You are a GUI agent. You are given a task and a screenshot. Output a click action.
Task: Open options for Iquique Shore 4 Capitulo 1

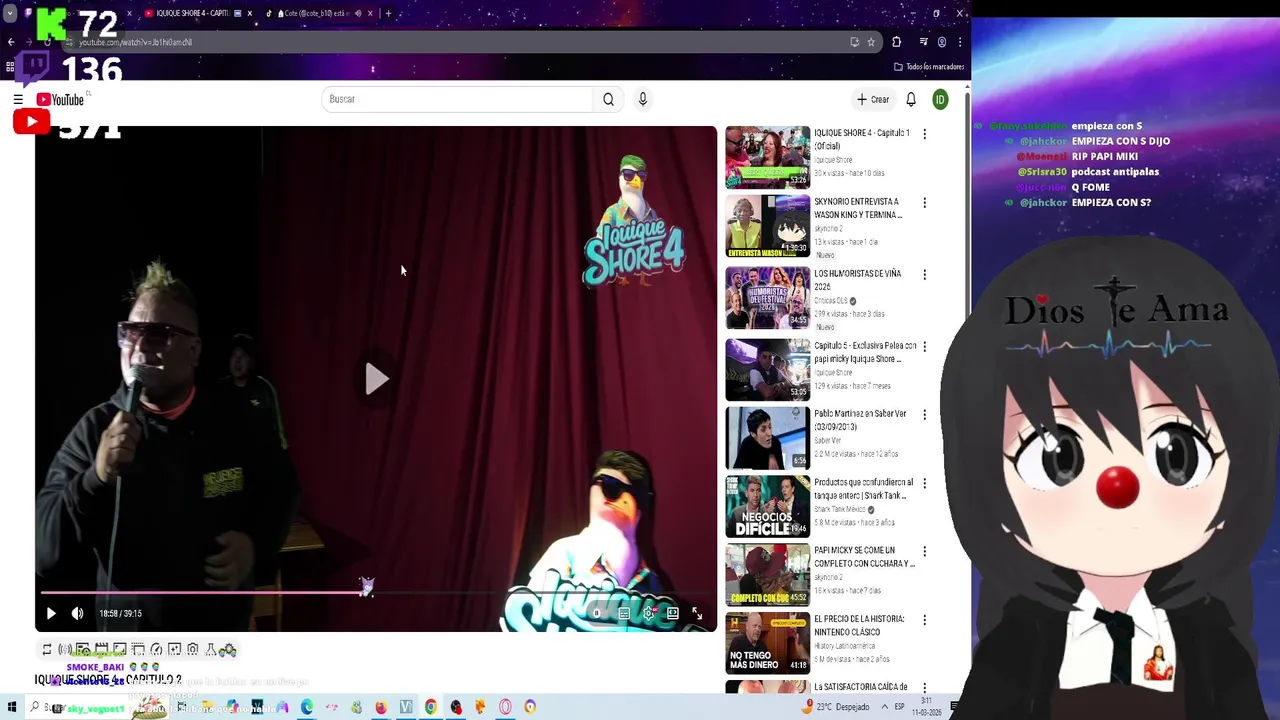pyautogui.click(x=924, y=133)
